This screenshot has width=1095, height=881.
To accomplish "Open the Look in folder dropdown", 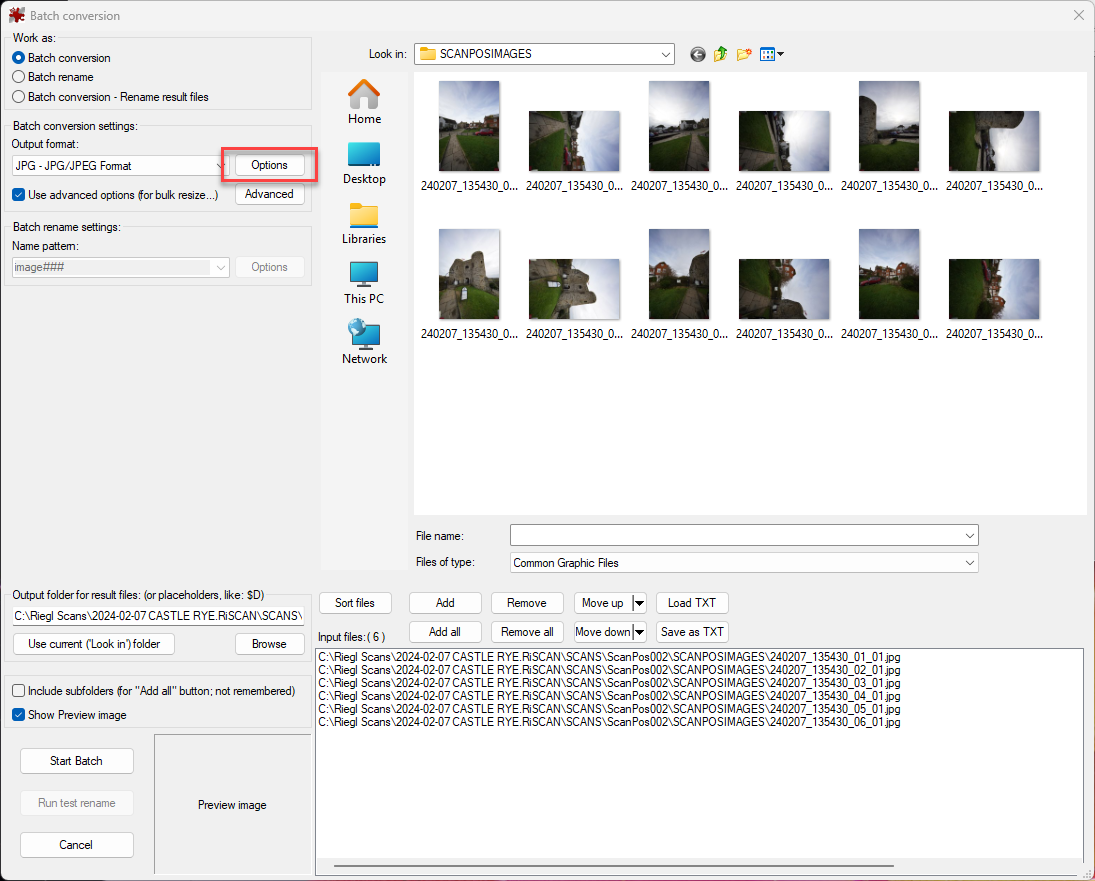I will coord(665,54).
